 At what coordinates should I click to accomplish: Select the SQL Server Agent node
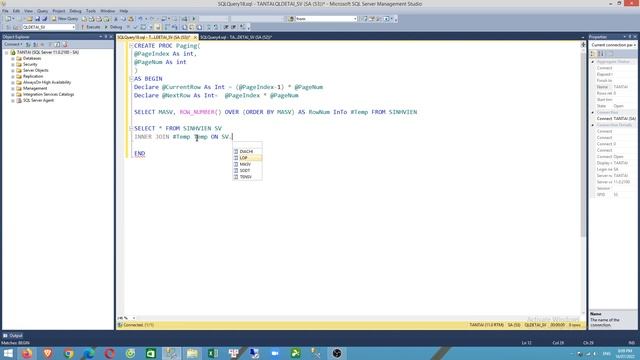coord(38,100)
